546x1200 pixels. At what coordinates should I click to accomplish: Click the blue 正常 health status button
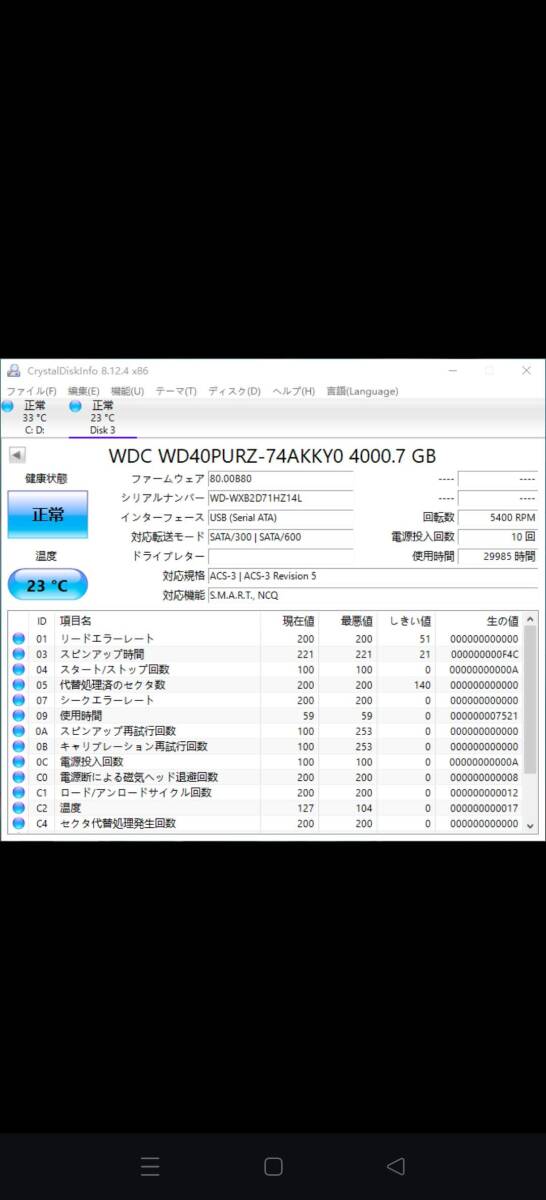47,515
